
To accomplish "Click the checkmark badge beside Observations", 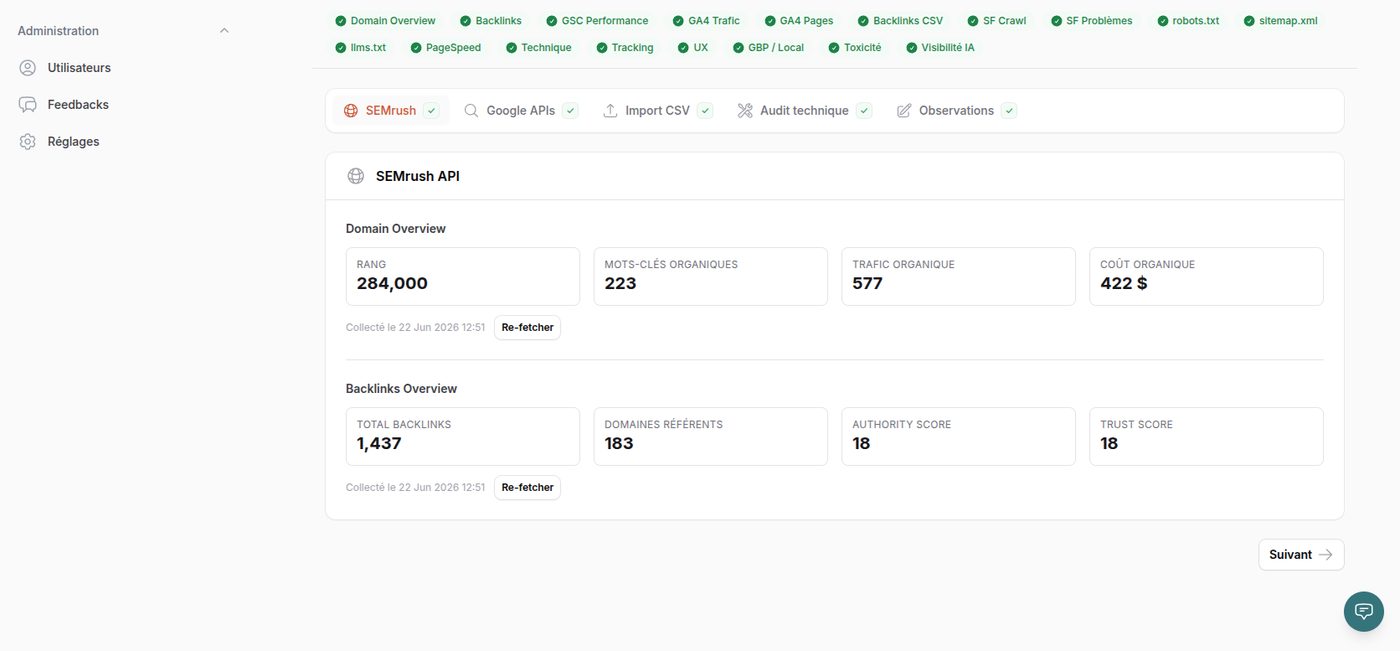I will 1009,111.
